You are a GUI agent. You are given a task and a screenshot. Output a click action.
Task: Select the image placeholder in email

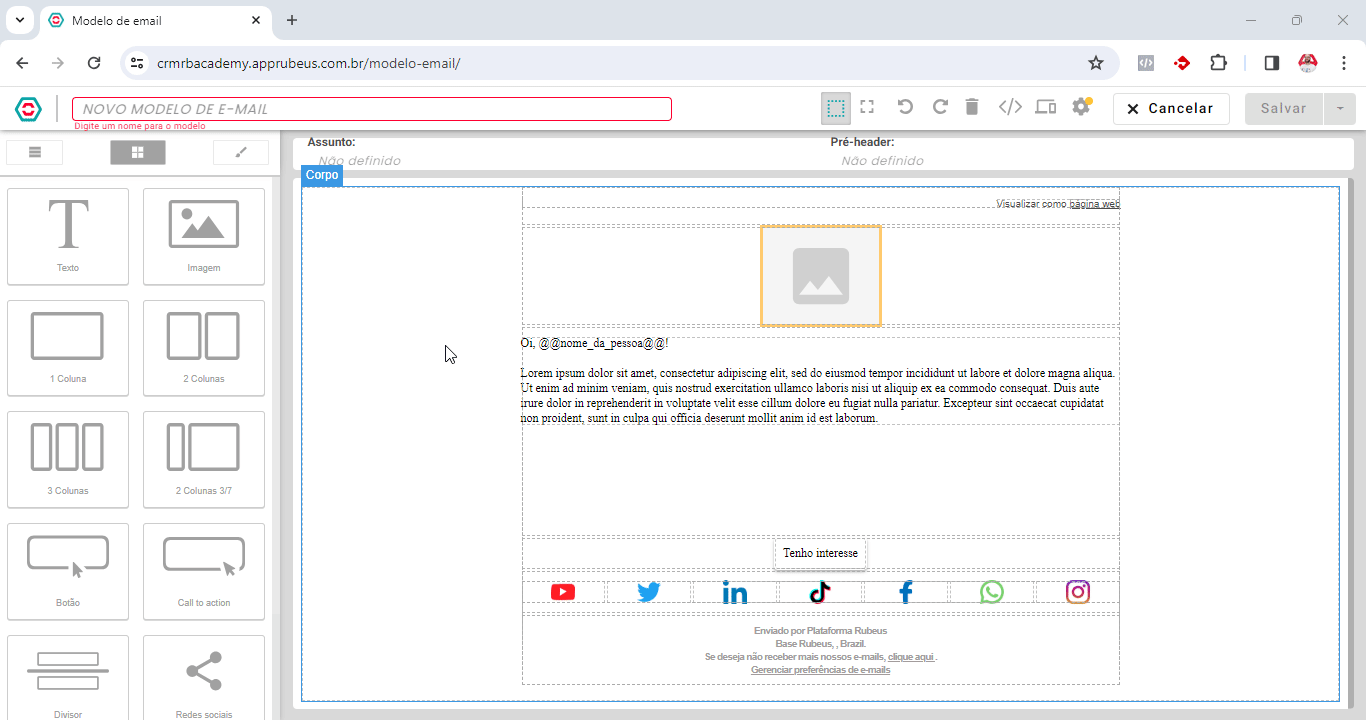pyautogui.click(x=821, y=276)
